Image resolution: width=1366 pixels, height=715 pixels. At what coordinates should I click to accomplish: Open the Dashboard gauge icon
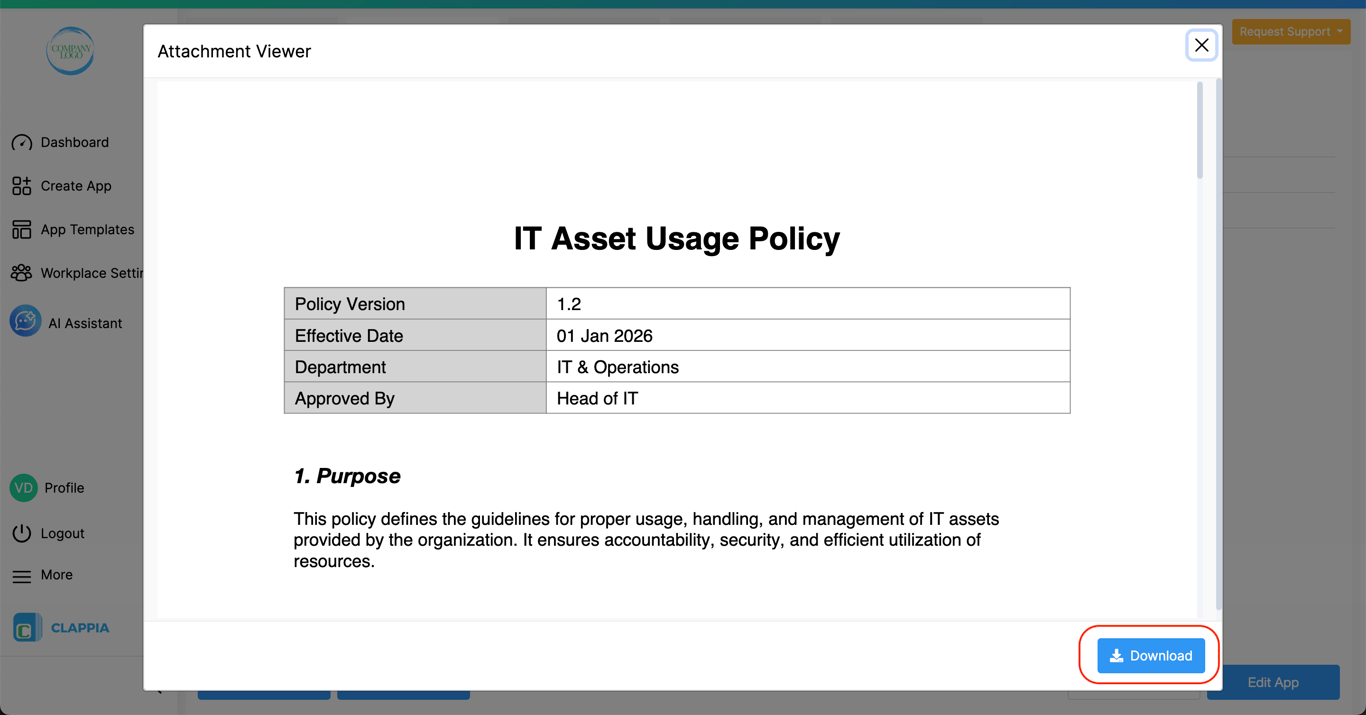point(21,143)
